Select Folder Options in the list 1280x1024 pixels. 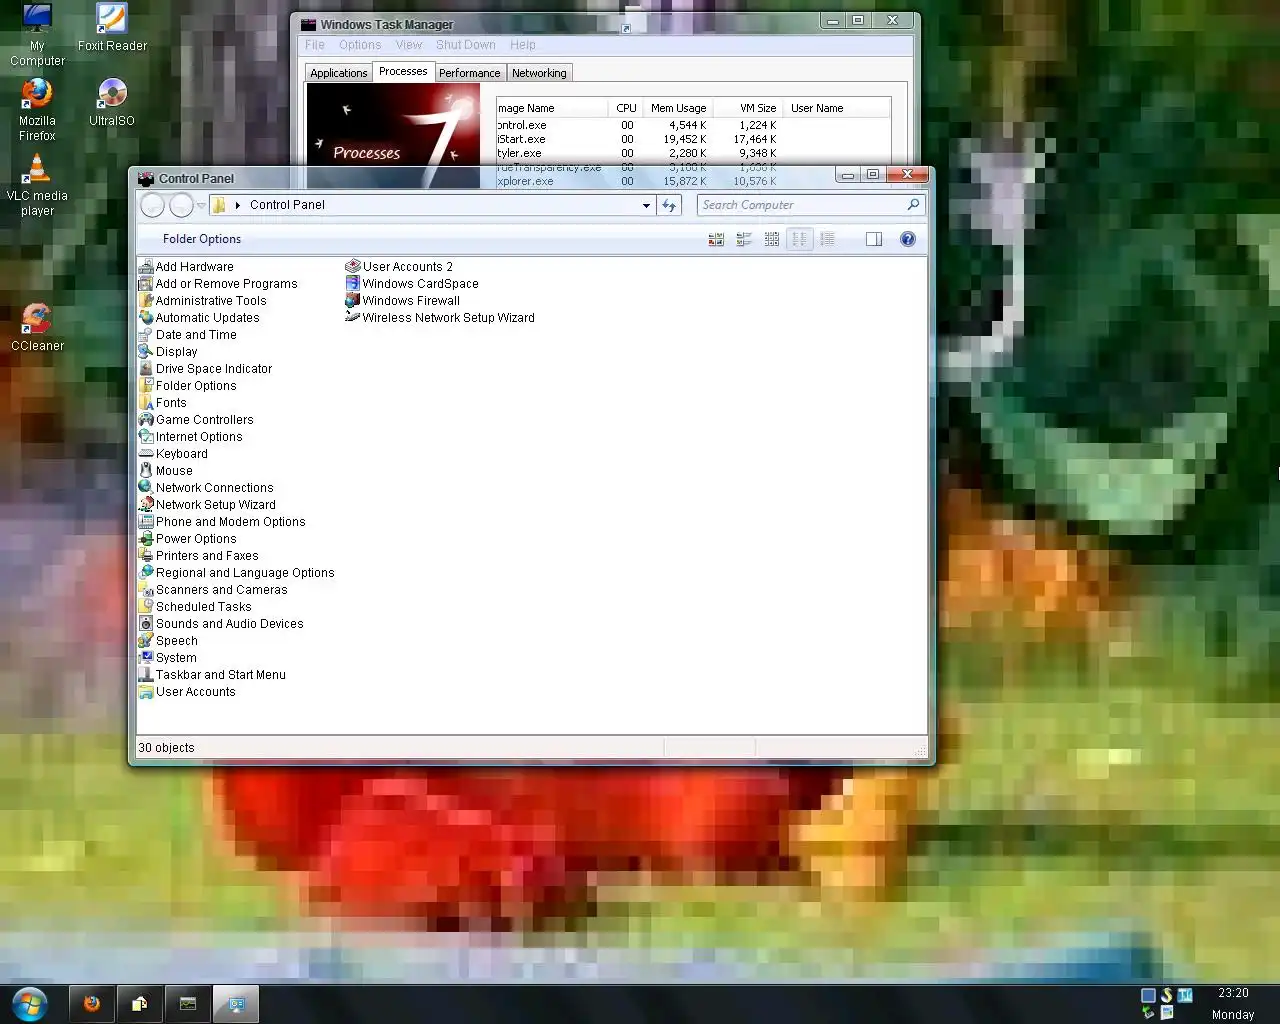point(188,386)
